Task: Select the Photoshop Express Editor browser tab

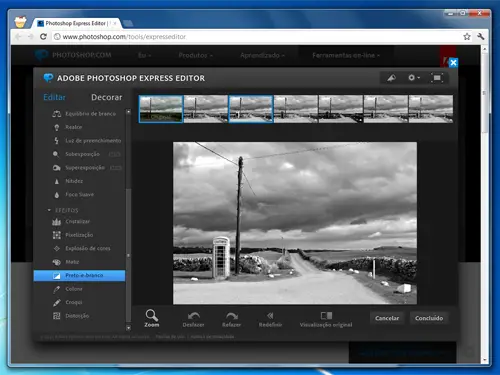Action: [x=77, y=23]
